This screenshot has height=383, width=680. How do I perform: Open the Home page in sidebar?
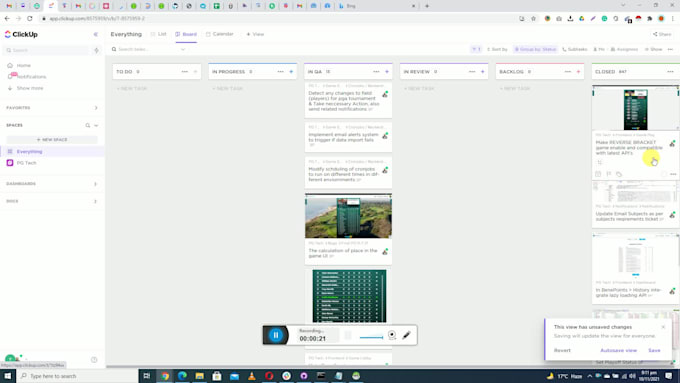(23, 65)
